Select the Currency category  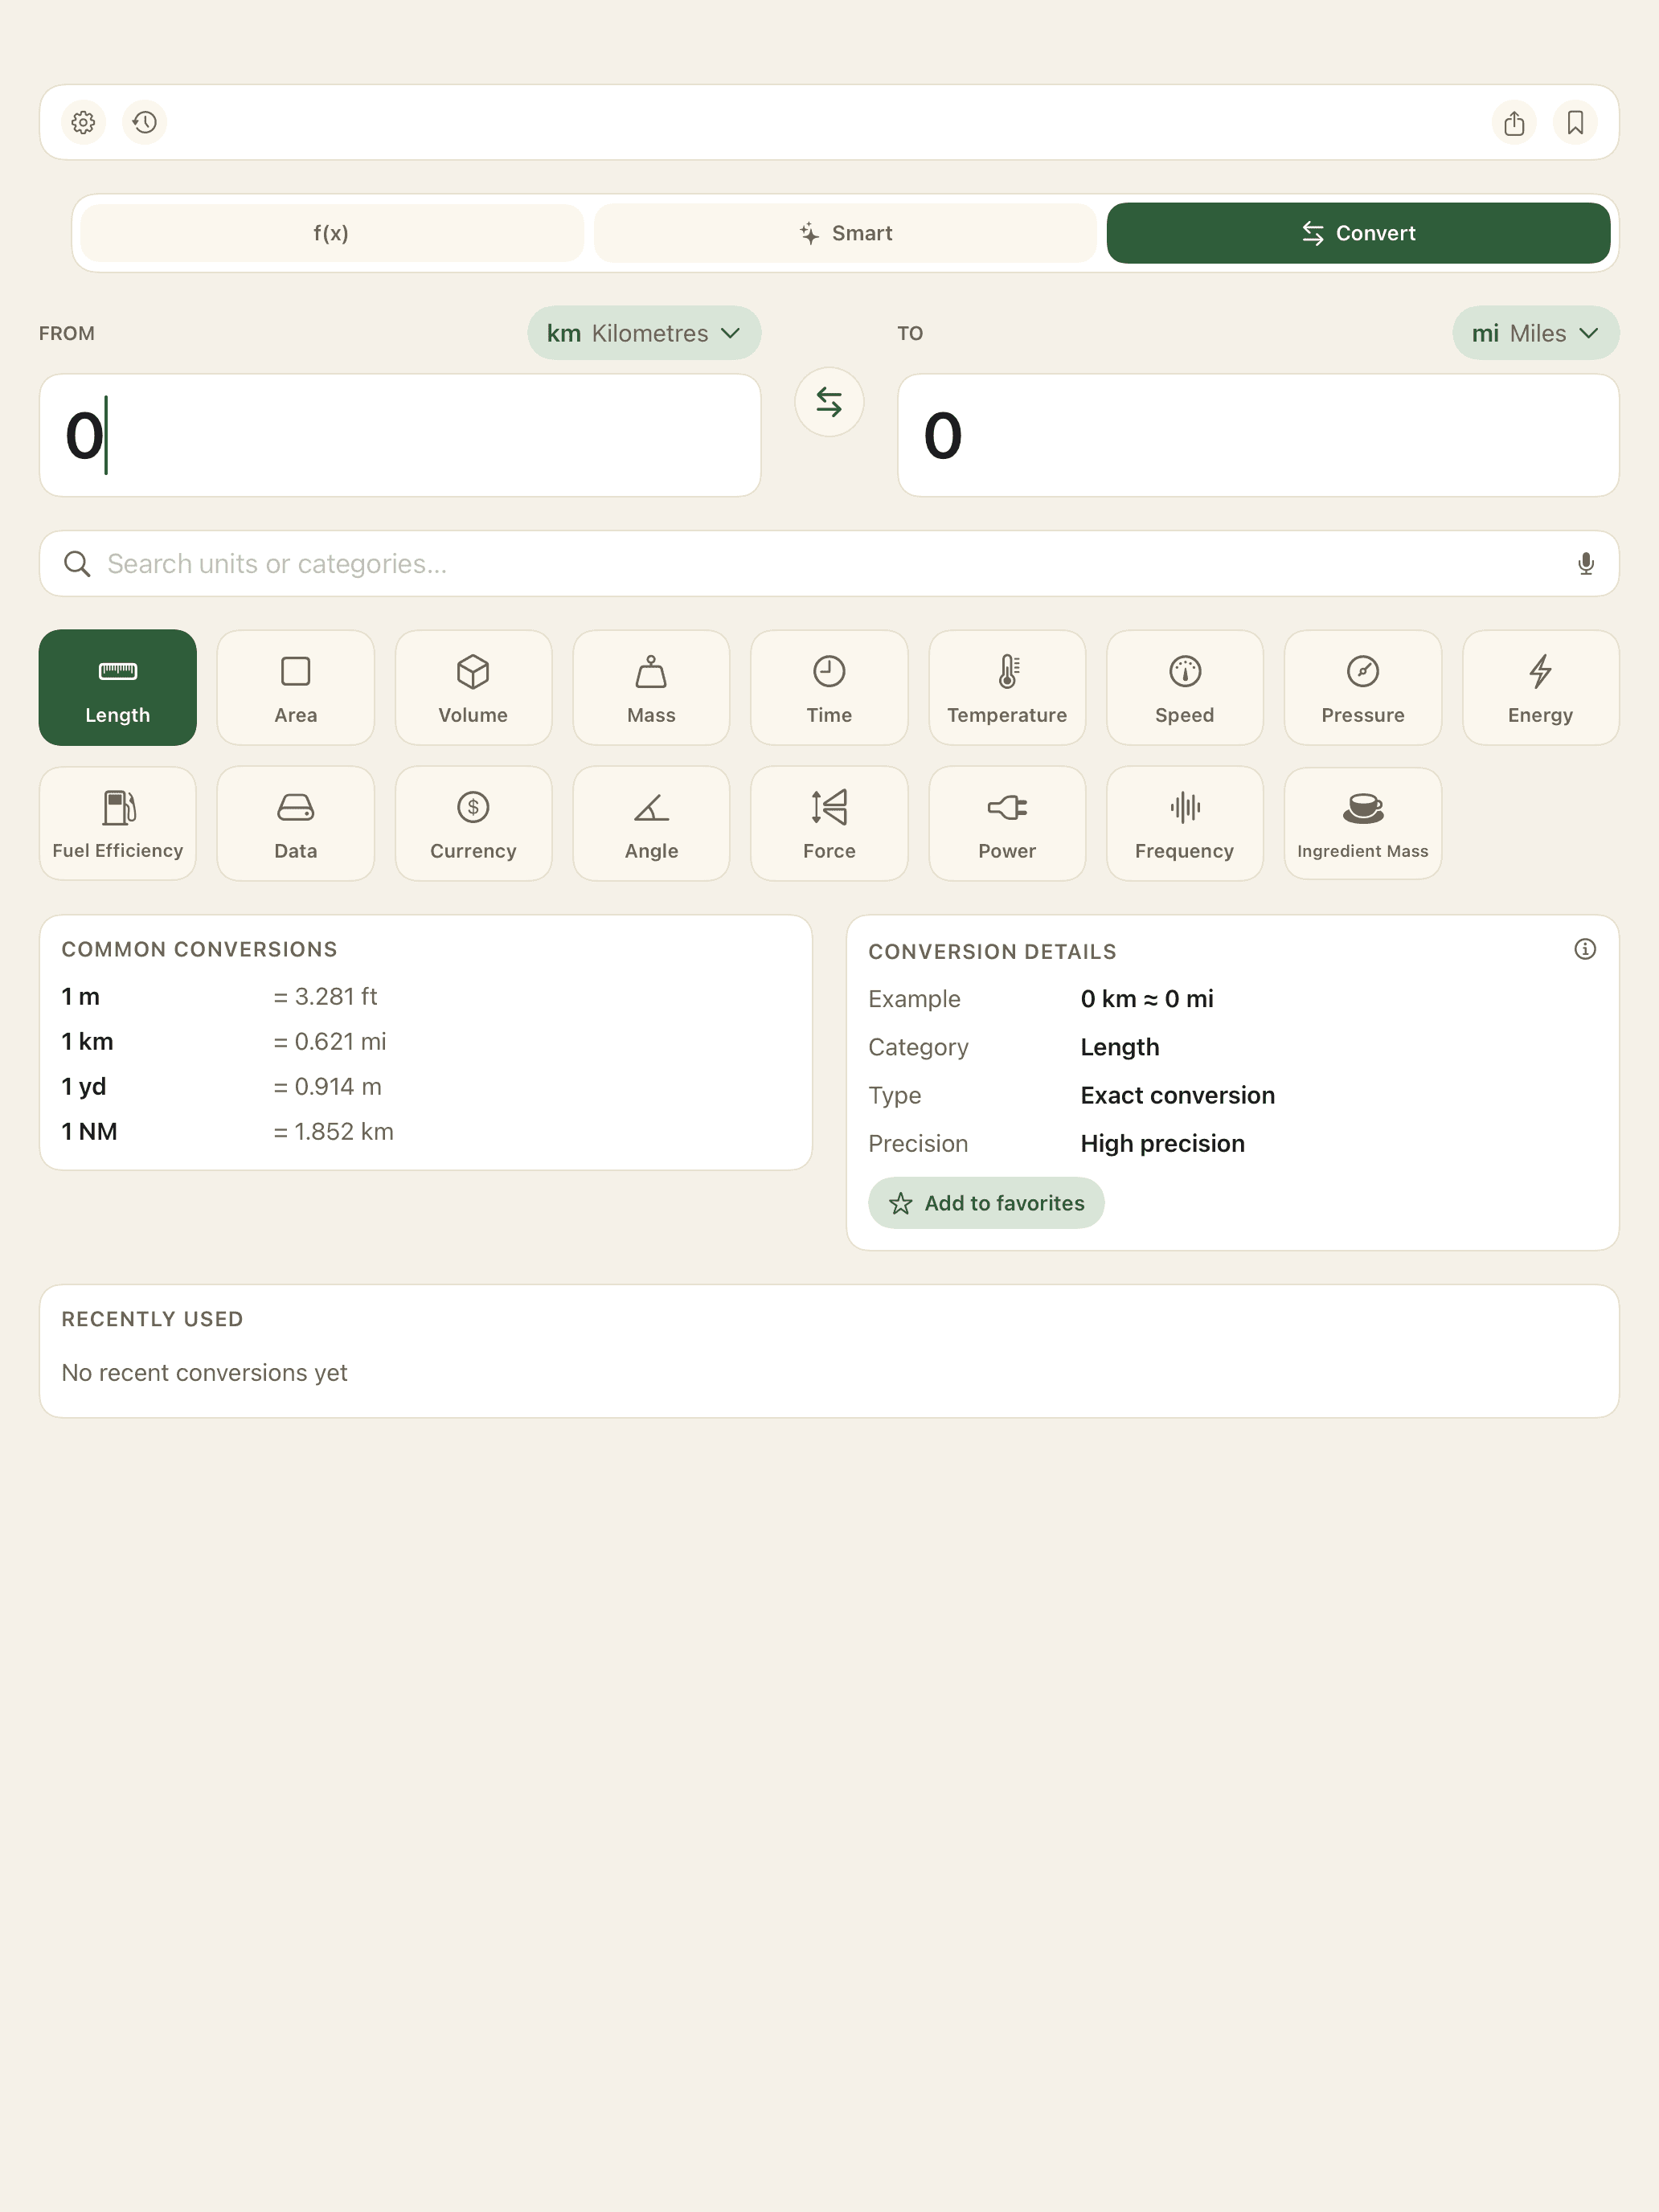coord(473,823)
